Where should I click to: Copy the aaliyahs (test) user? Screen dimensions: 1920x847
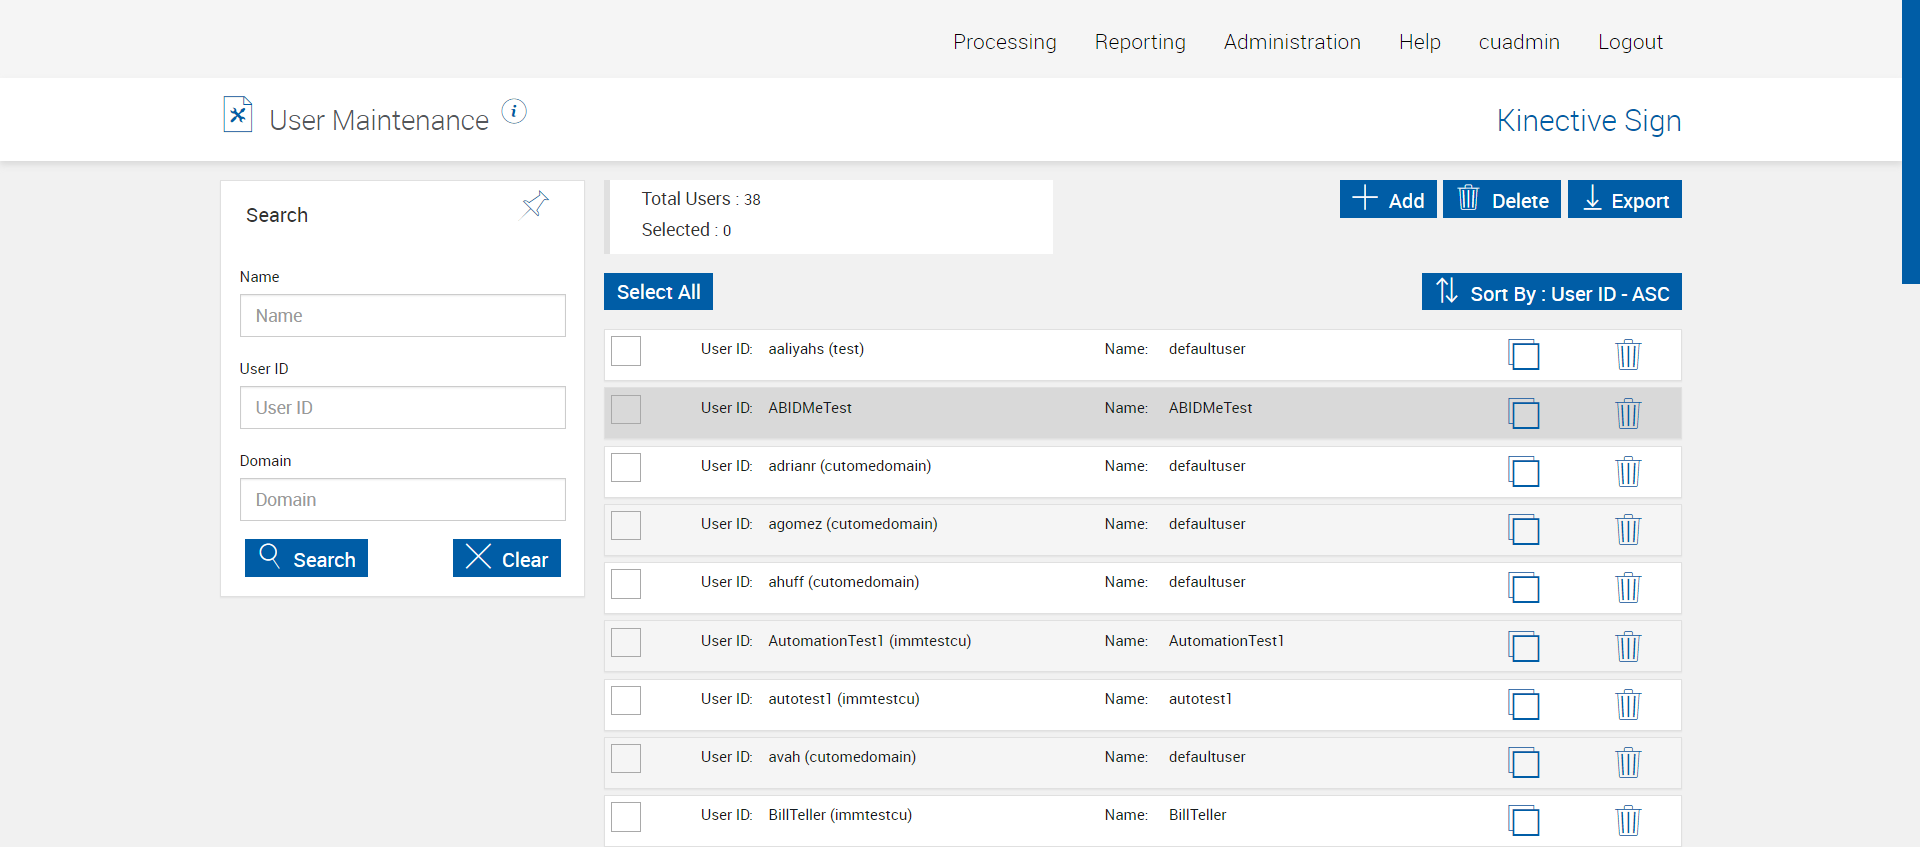click(1524, 355)
